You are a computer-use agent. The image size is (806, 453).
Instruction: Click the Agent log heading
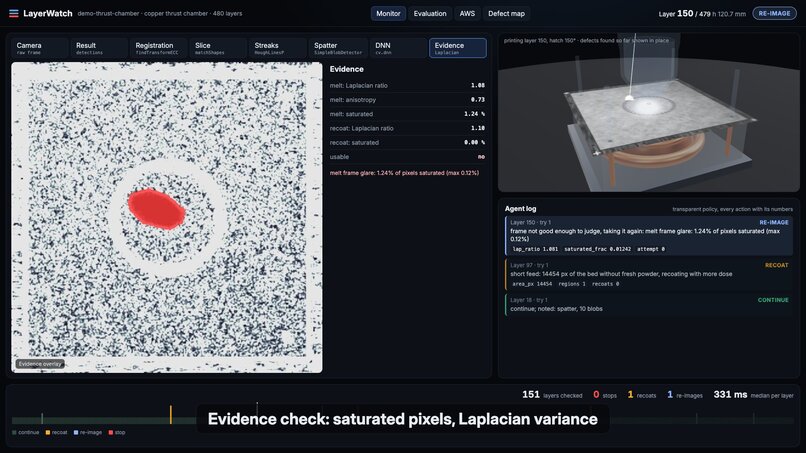[520, 209]
